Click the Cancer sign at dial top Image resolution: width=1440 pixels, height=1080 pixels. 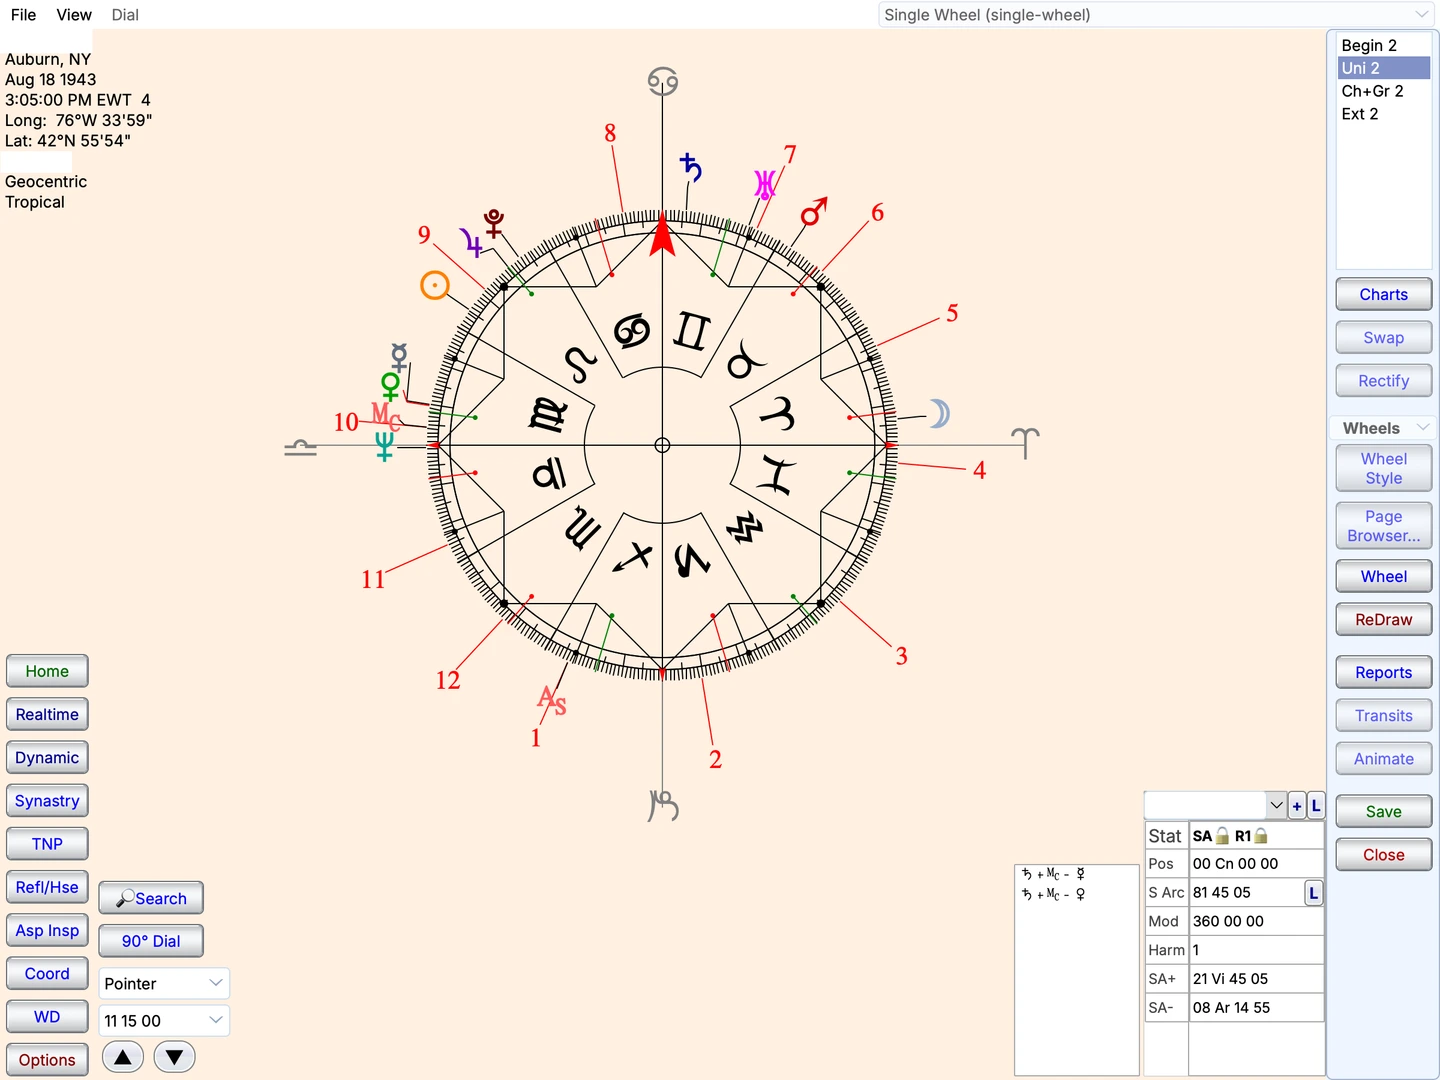point(662,81)
